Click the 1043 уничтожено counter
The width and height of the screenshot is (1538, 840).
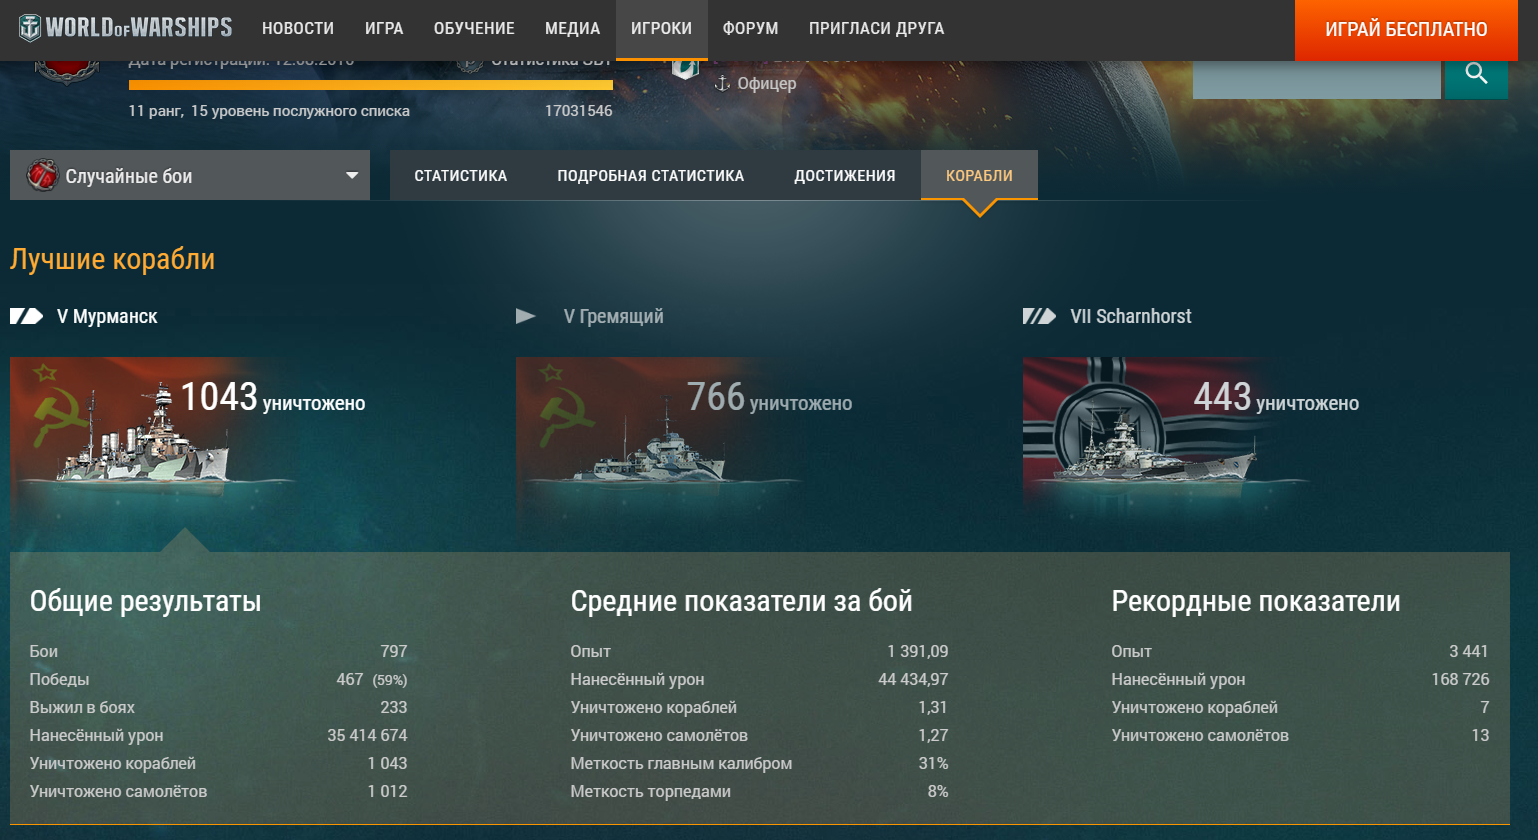pyautogui.click(x=273, y=397)
